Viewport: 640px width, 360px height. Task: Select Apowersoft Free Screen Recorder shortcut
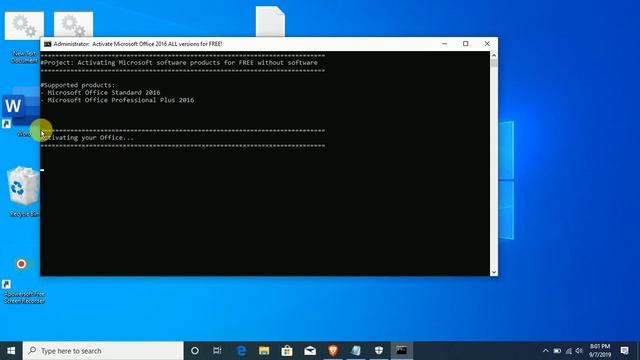point(23,281)
